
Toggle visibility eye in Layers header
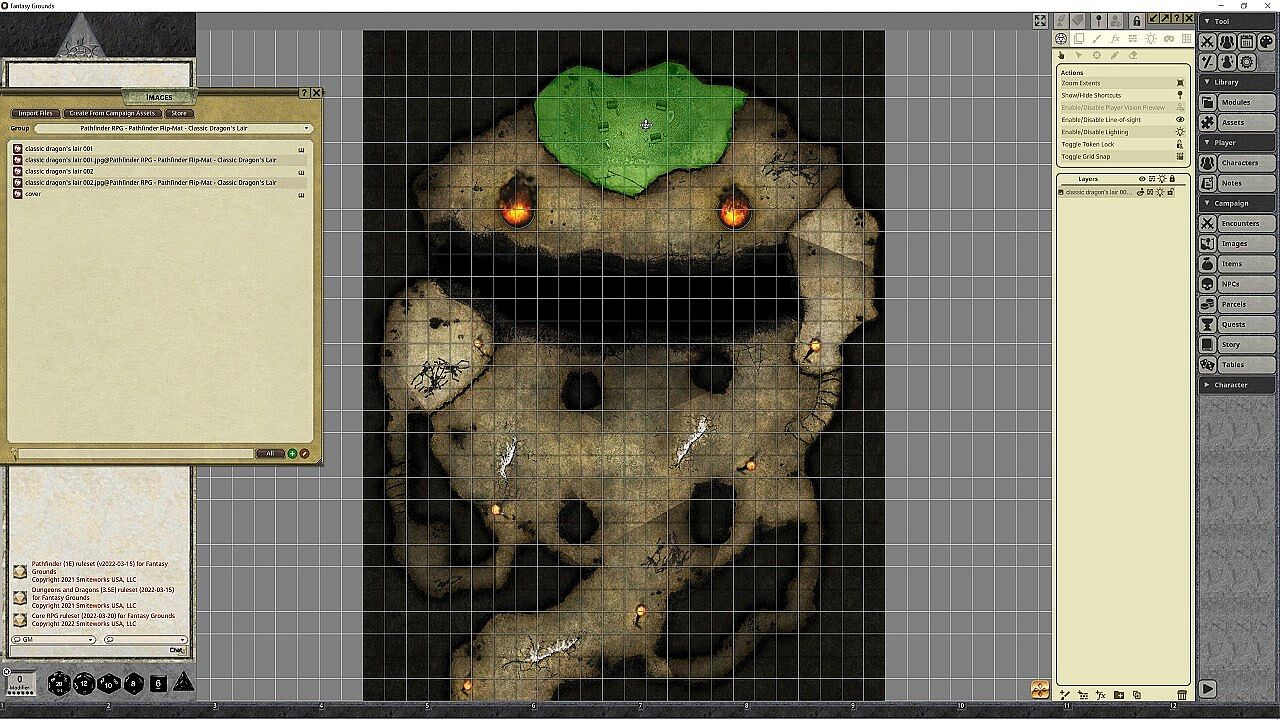tap(1142, 179)
